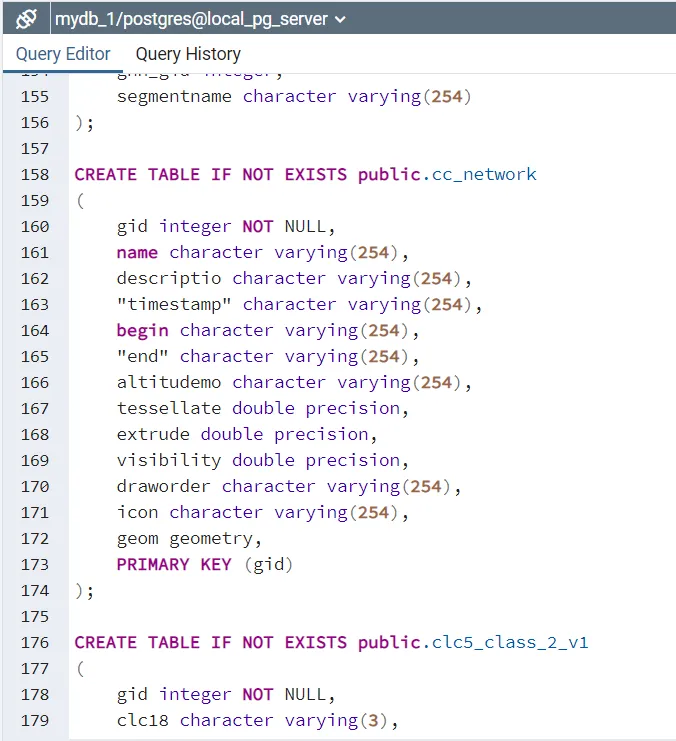This screenshot has width=676, height=741.
Task: Click the opening parenthesis on line 159
Action: [x=80, y=200]
